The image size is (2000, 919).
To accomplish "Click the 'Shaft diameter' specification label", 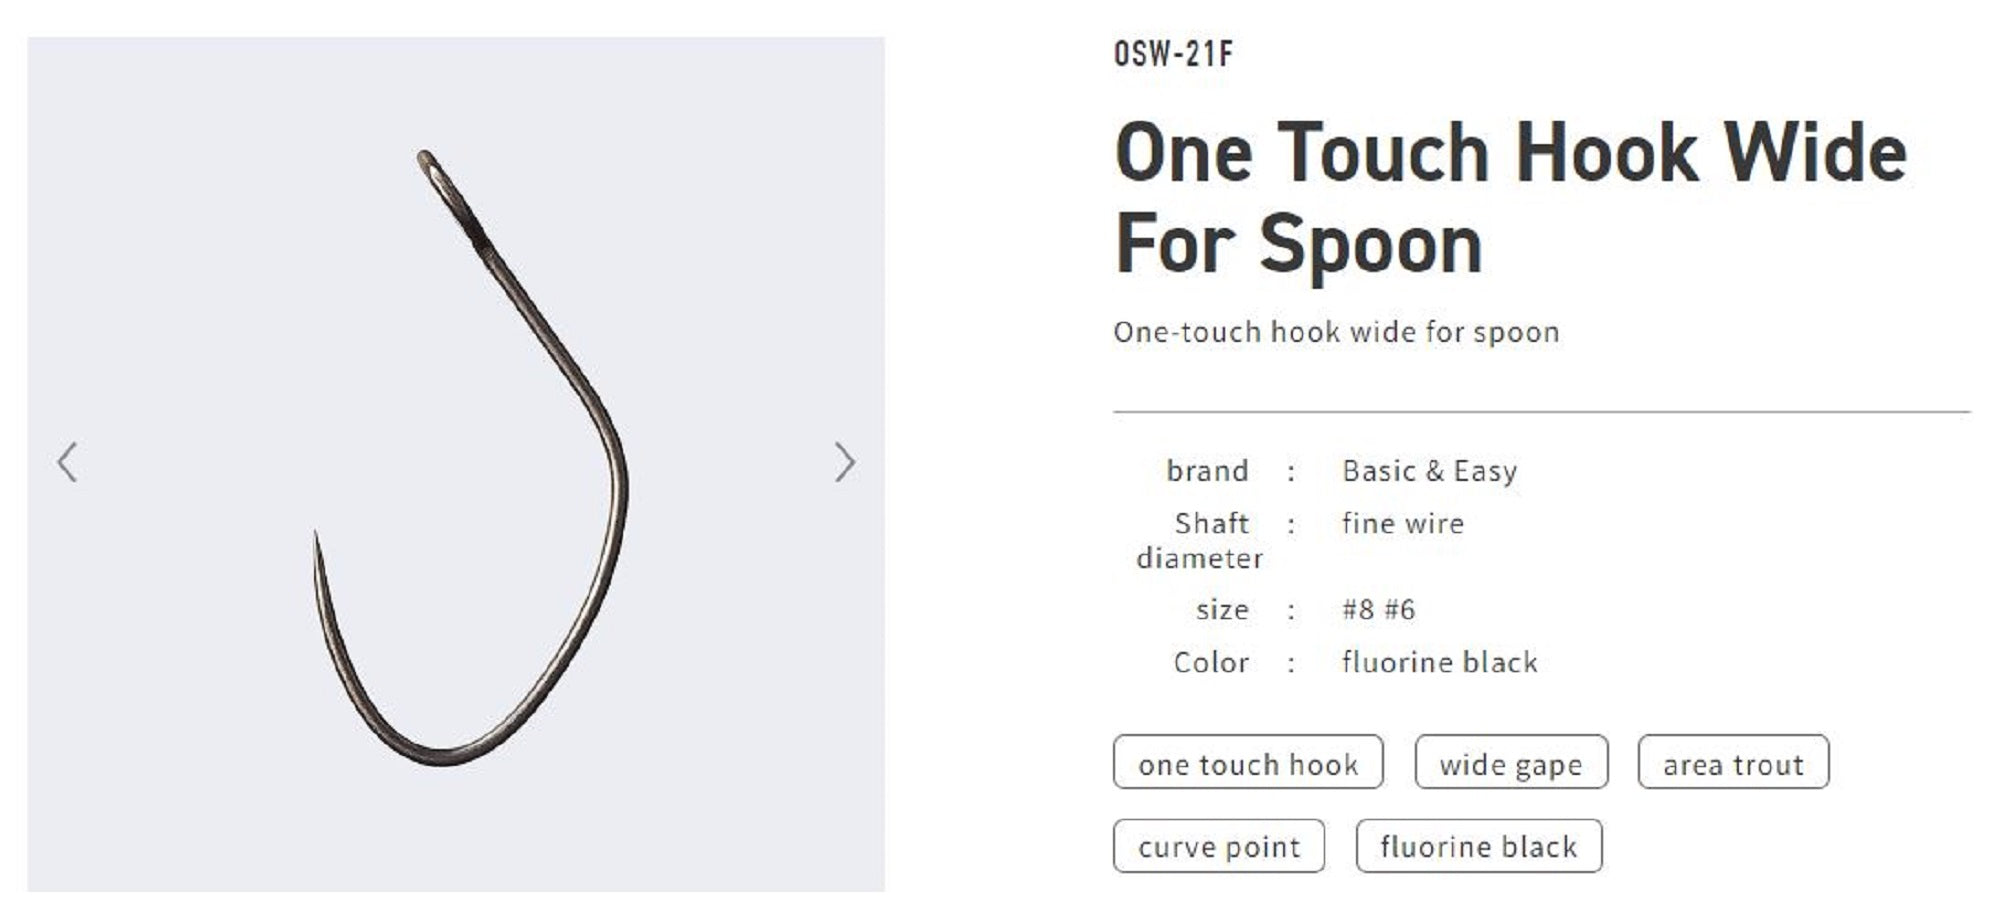I will pyautogui.click(x=1208, y=540).
